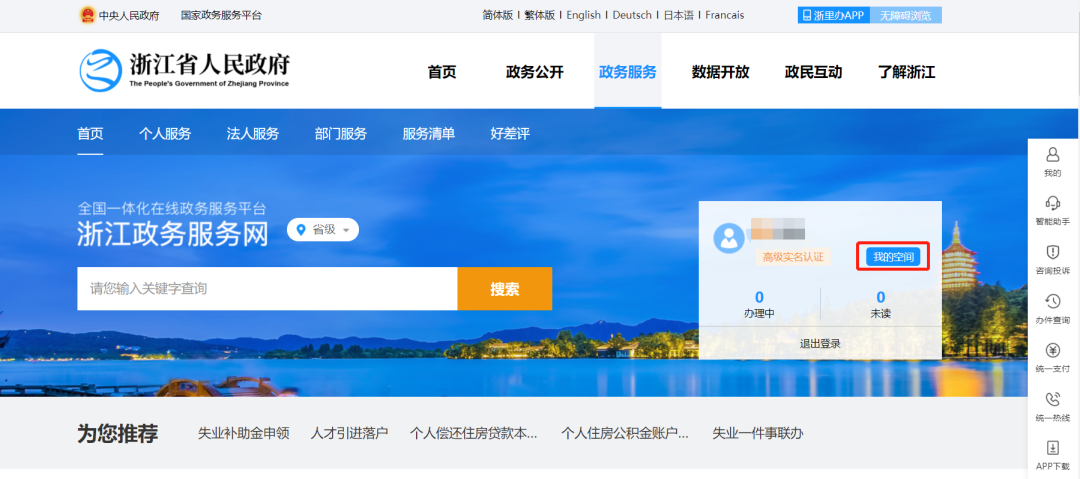The height and width of the screenshot is (479, 1080).
Task: Open the 失业补助金申领 recommended link
Action: 243,433
